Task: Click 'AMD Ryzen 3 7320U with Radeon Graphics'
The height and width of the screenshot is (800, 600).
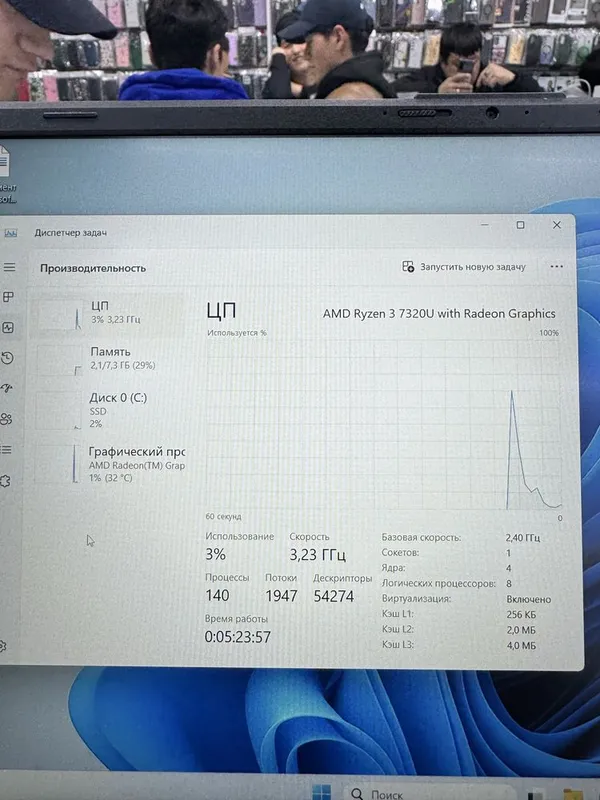Action: coord(439,313)
